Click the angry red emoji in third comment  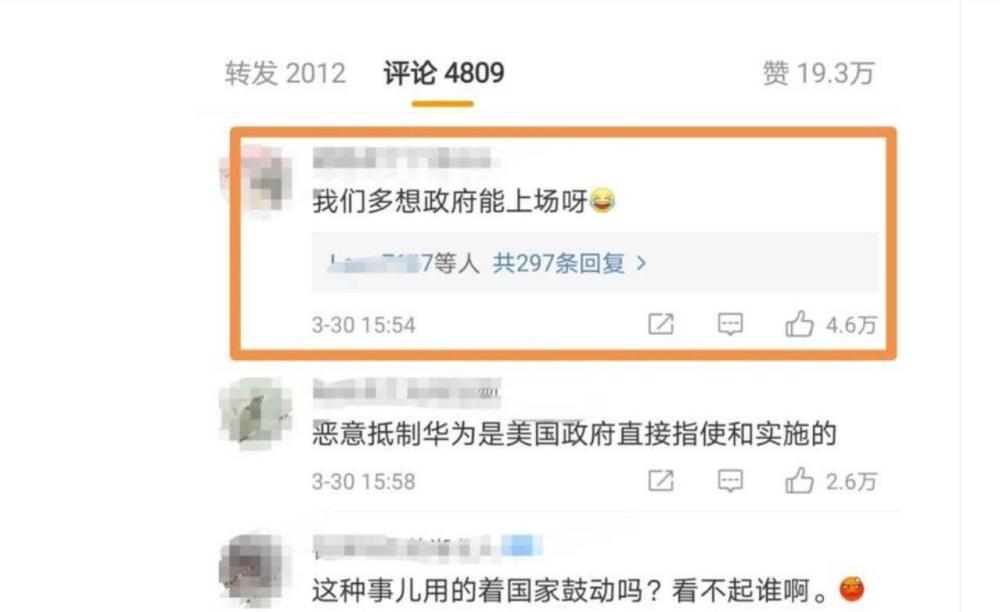pos(852,589)
